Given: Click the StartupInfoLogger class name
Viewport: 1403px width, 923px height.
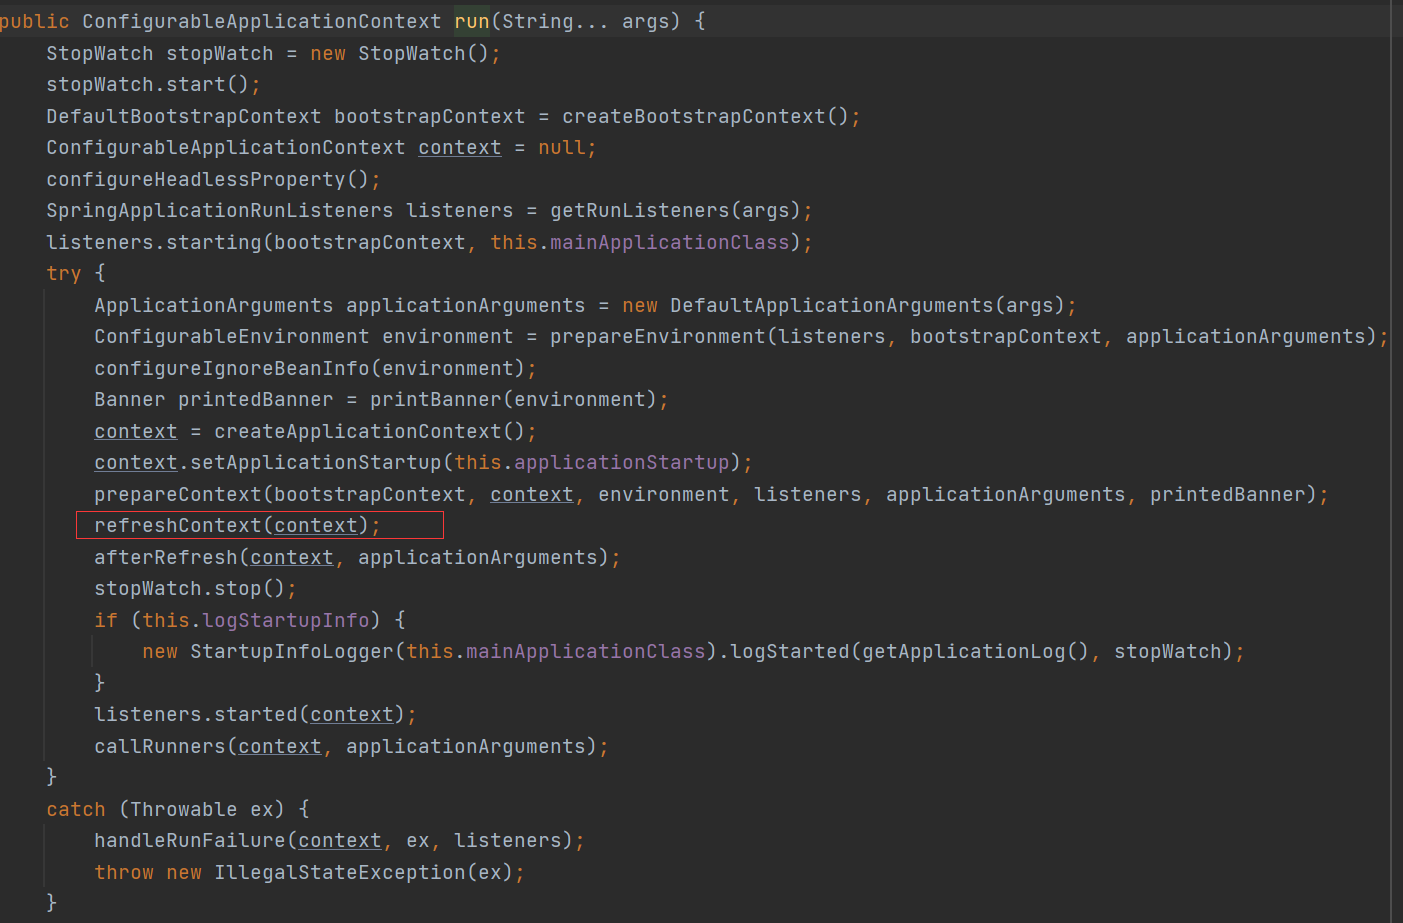Looking at the screenshot, I should click(x=291, y=651).
